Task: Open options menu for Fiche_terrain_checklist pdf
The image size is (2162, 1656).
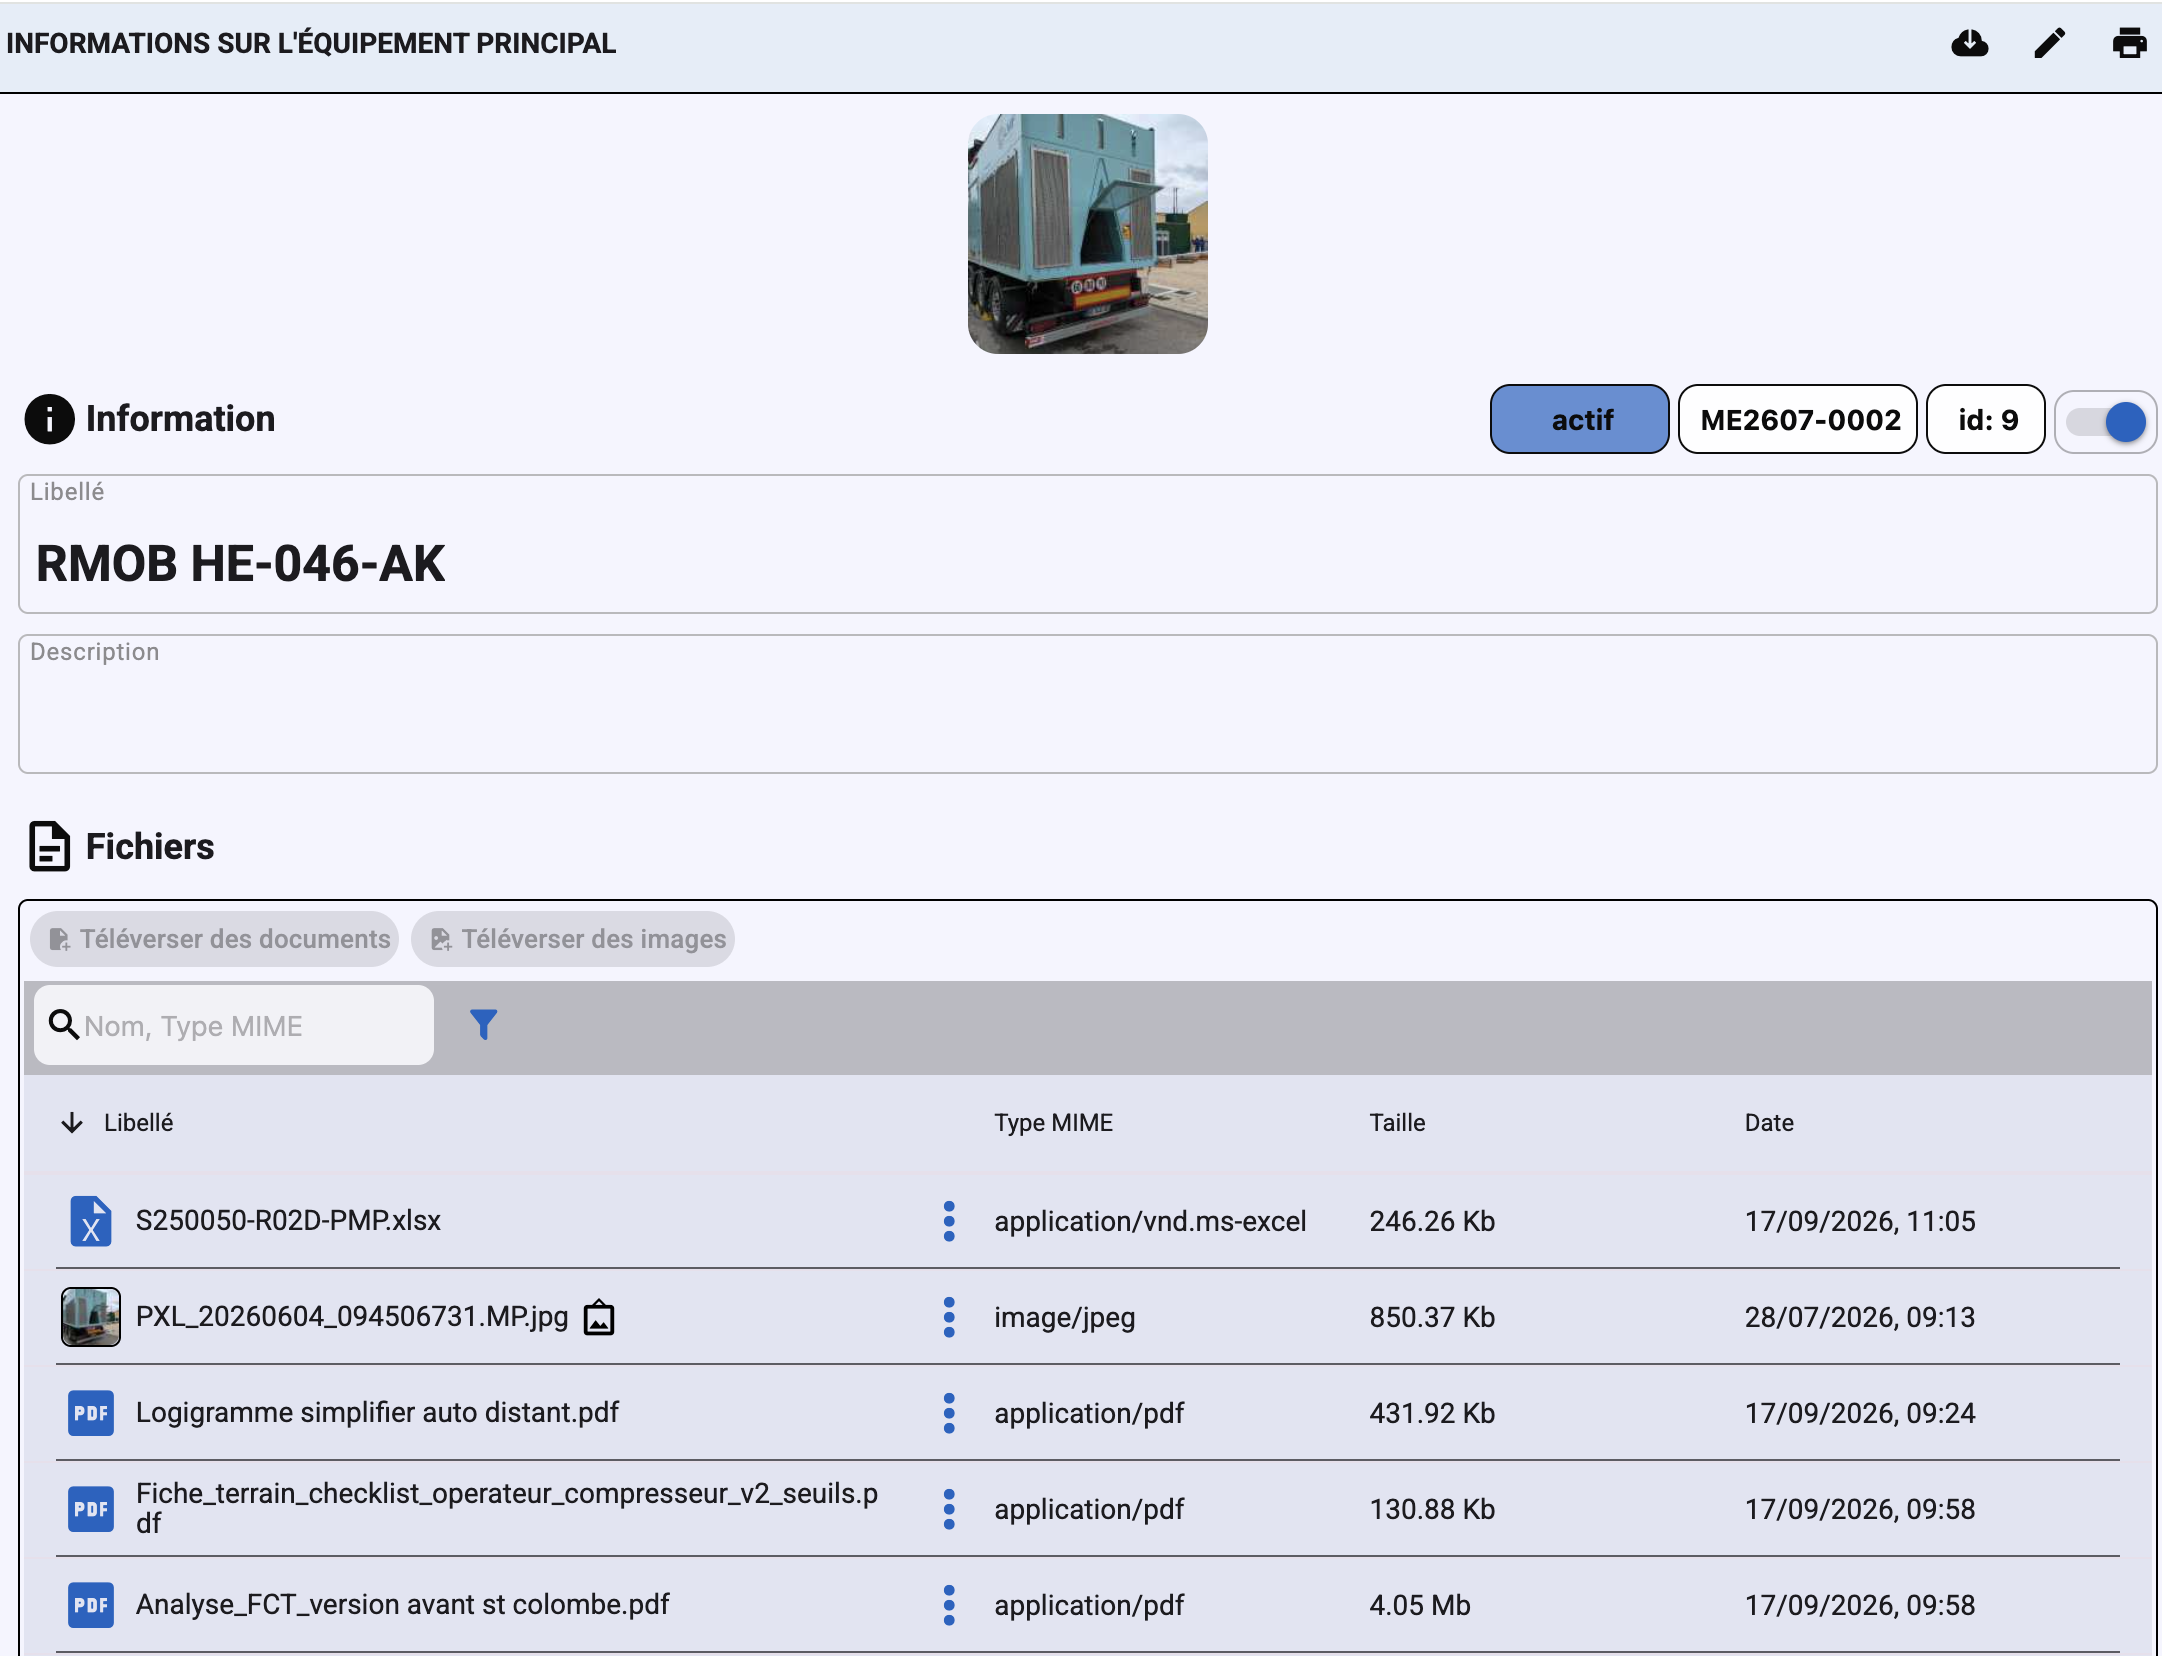Action: tap(949, 1509)
